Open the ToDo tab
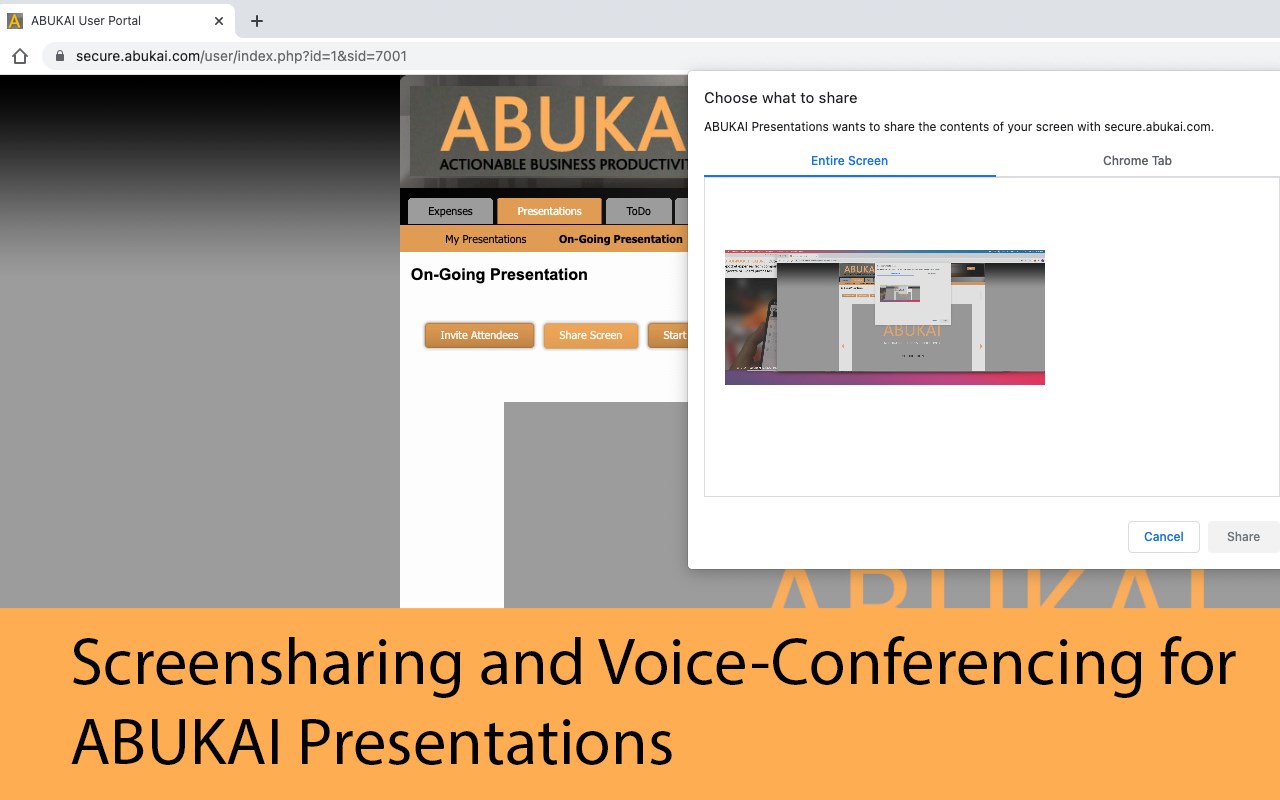This screenshot has height=800, width=1280. click(x=638, y=211)
